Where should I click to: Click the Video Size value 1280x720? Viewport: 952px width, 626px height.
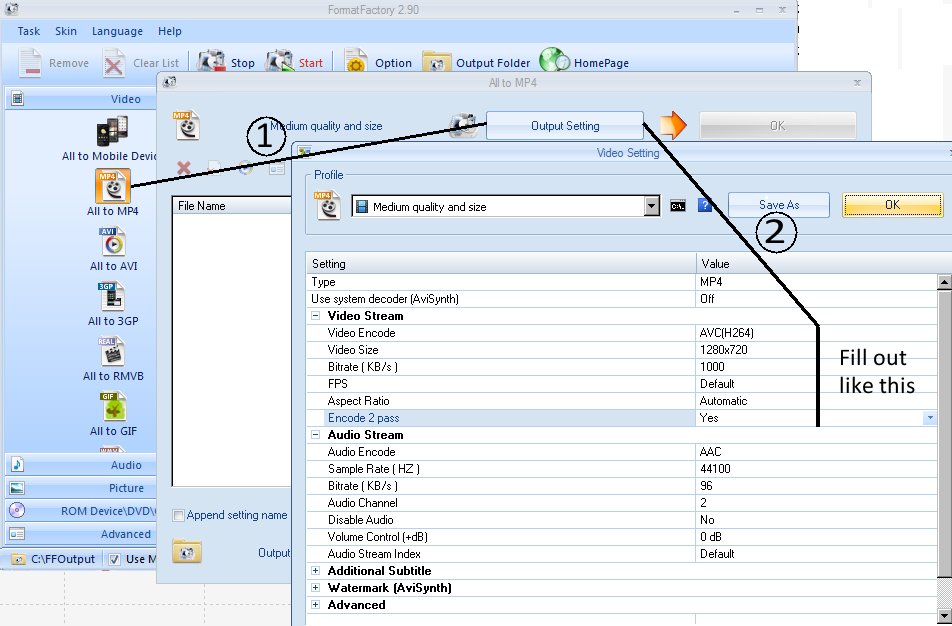(x=723, y=350)
